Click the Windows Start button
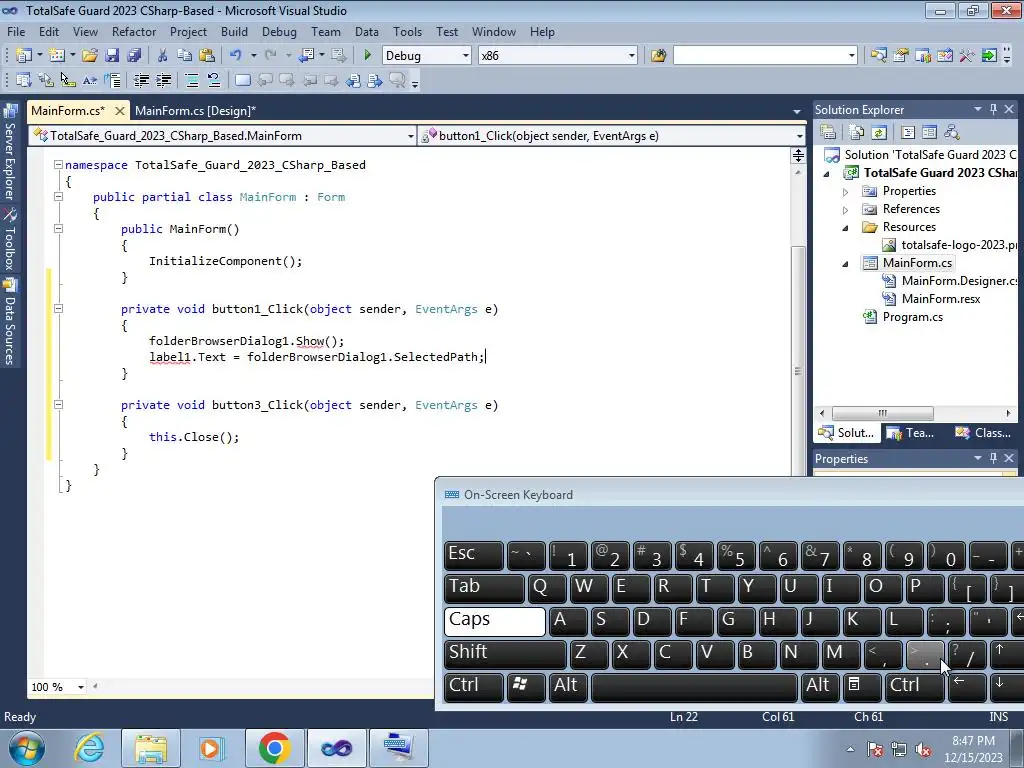This screenshot has width=1024, height=768. pos(27,748)
